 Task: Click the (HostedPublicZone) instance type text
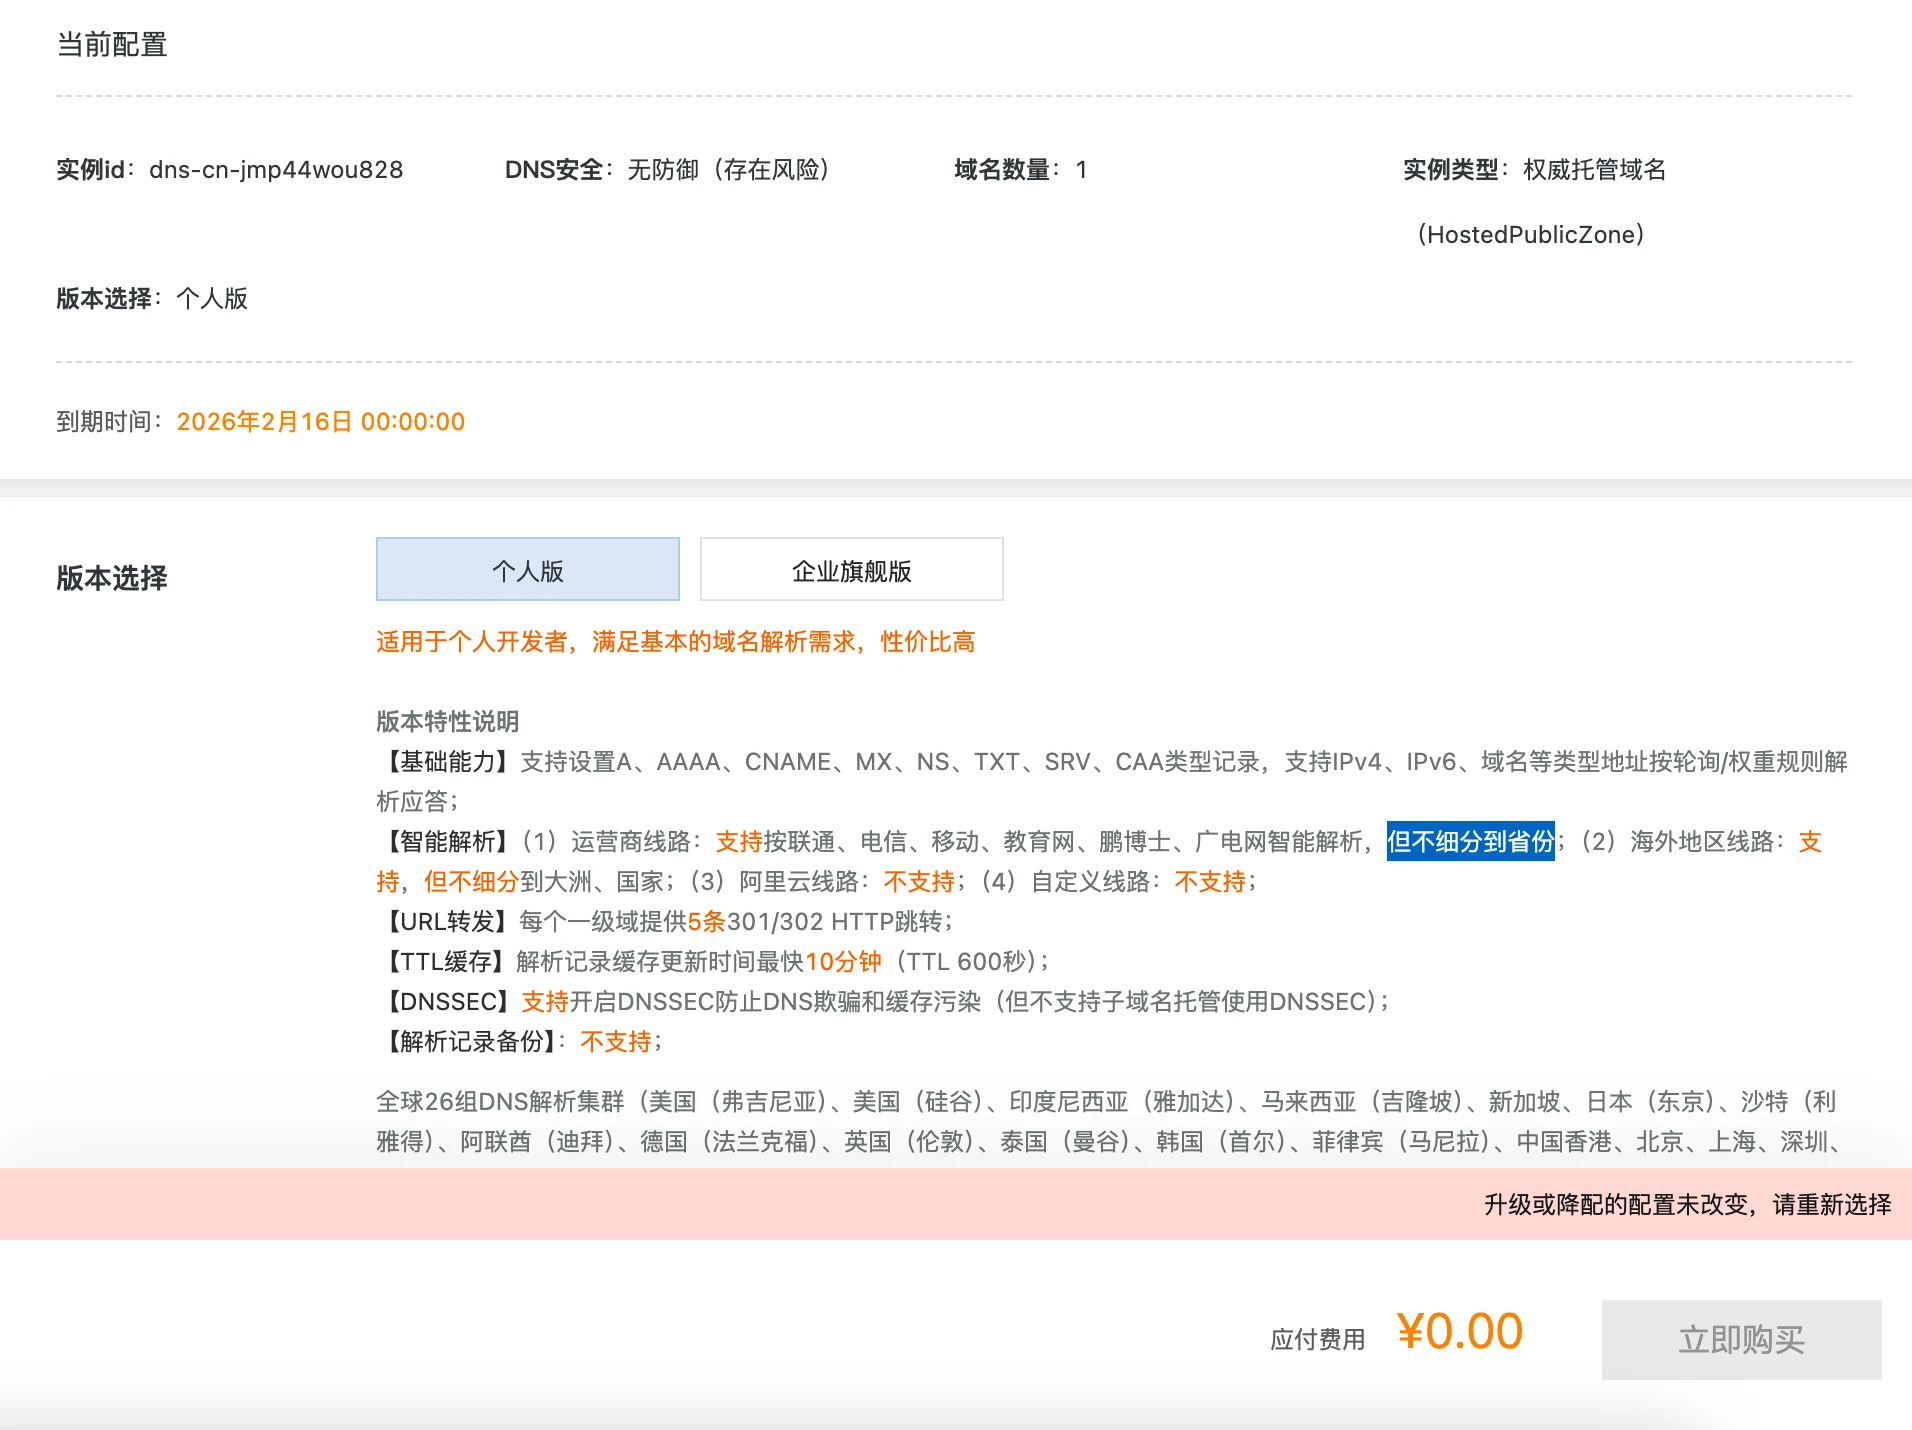point(1530,235)
